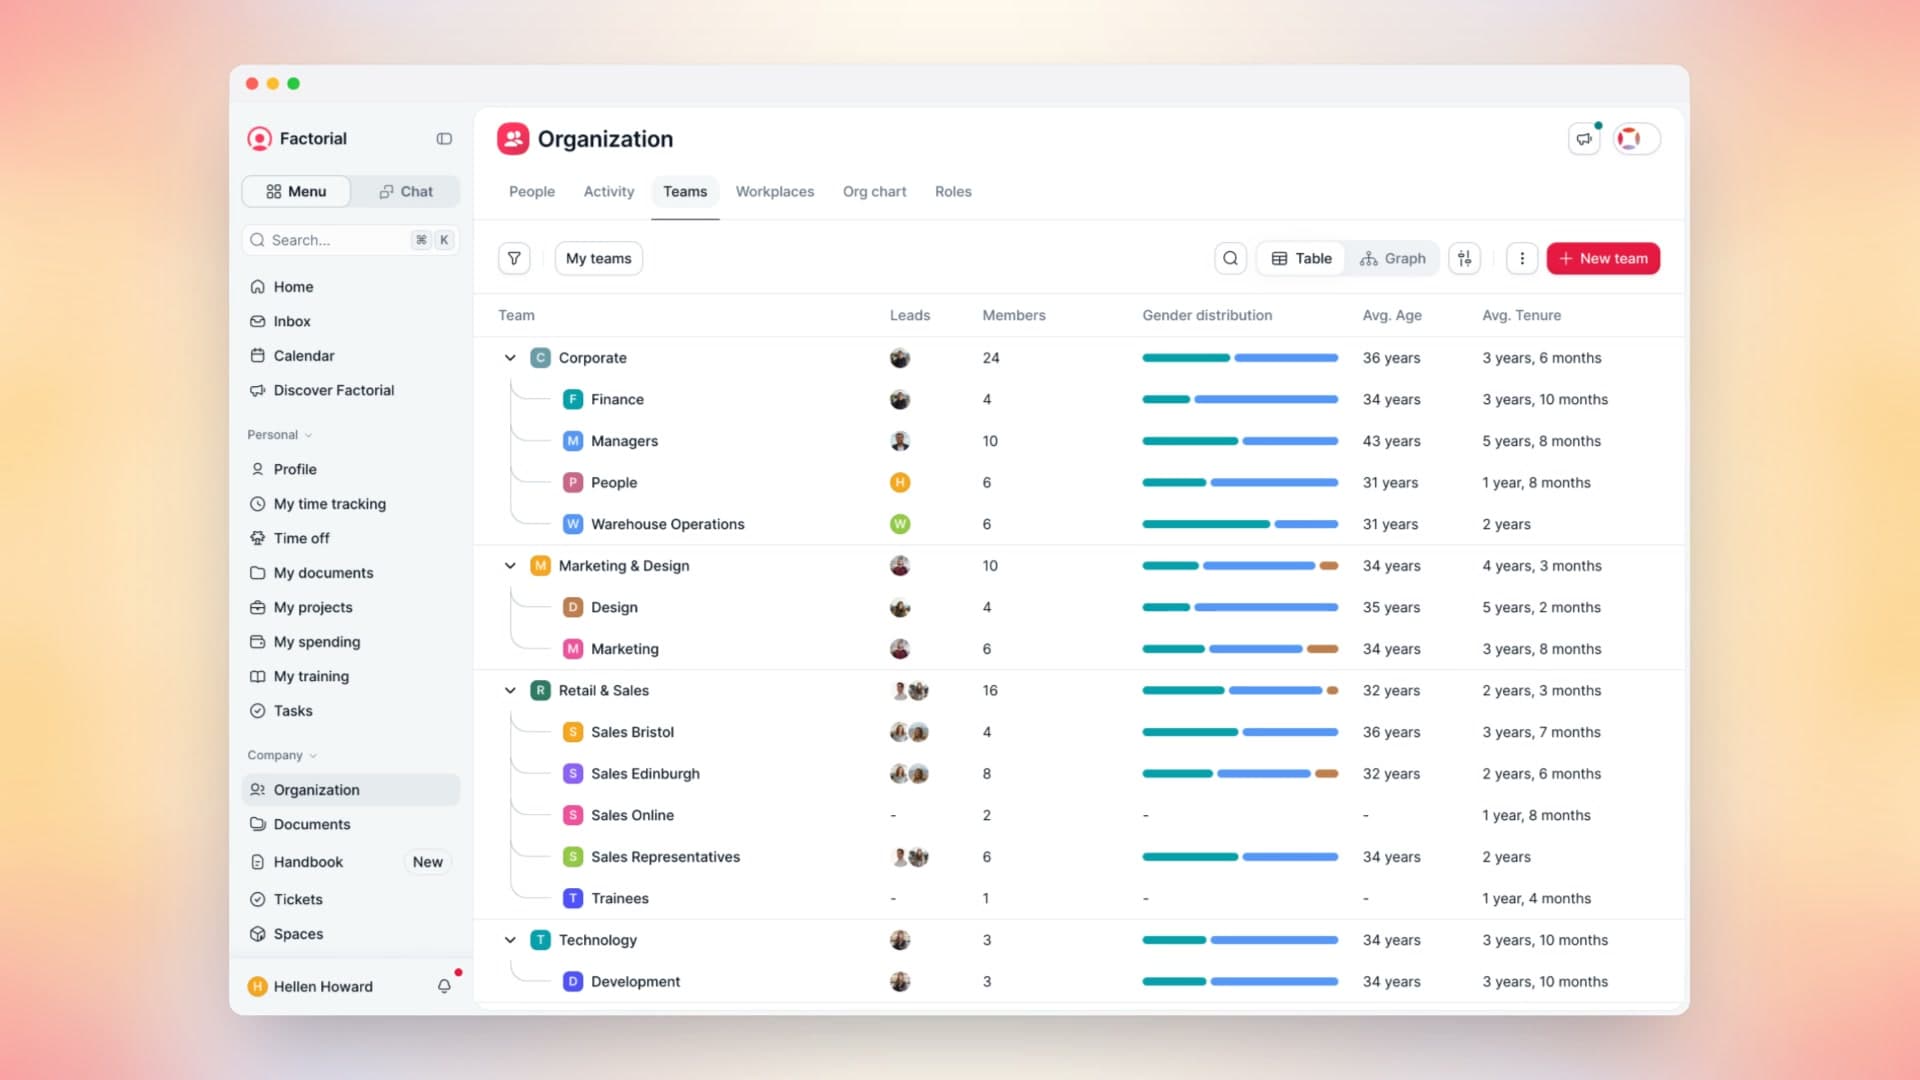Collapse the Retail & Sales team row

point(510,691)
